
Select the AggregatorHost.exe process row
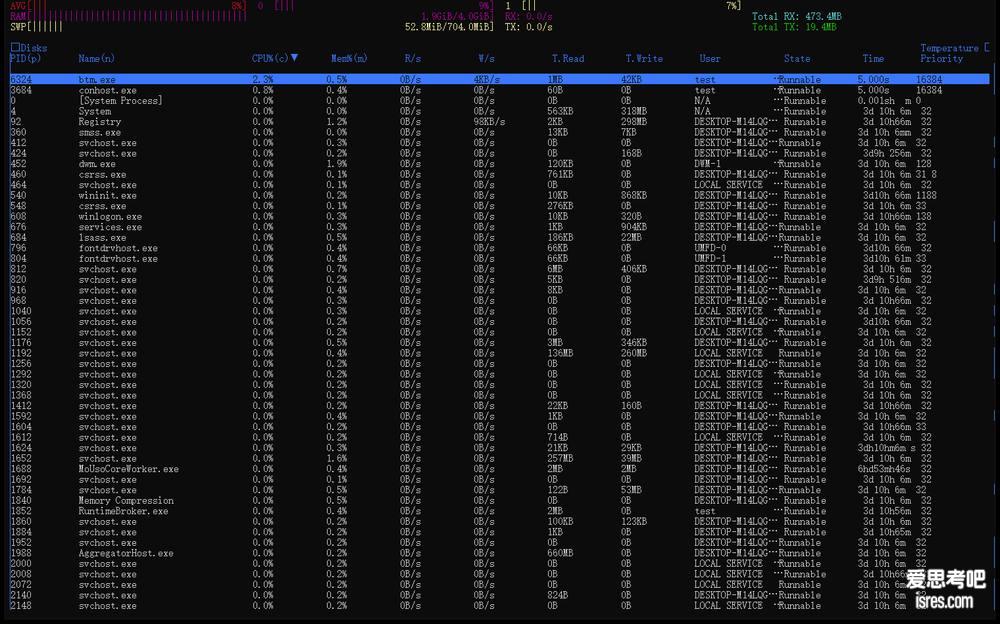point(499,553)
